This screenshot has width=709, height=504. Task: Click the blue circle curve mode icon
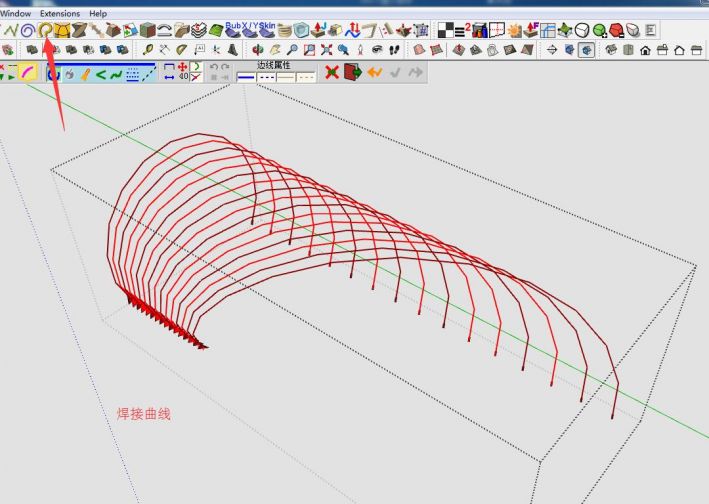pyautogui.click(x=53, y=74)
